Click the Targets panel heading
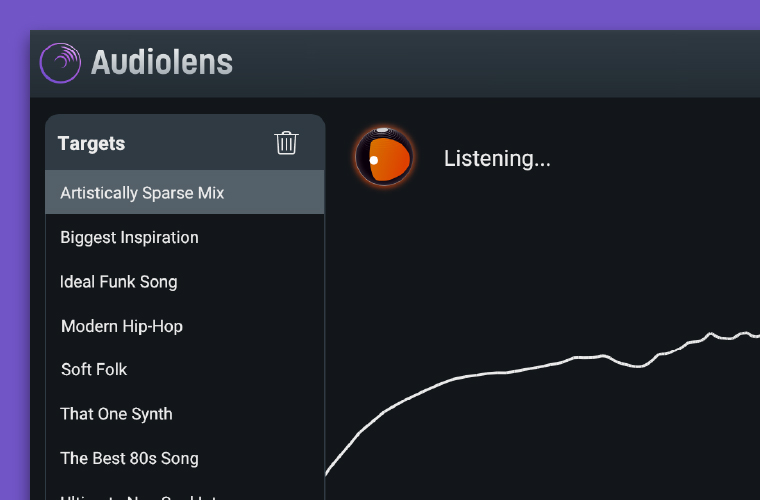 pyautogui.click(x=91, y=143)
